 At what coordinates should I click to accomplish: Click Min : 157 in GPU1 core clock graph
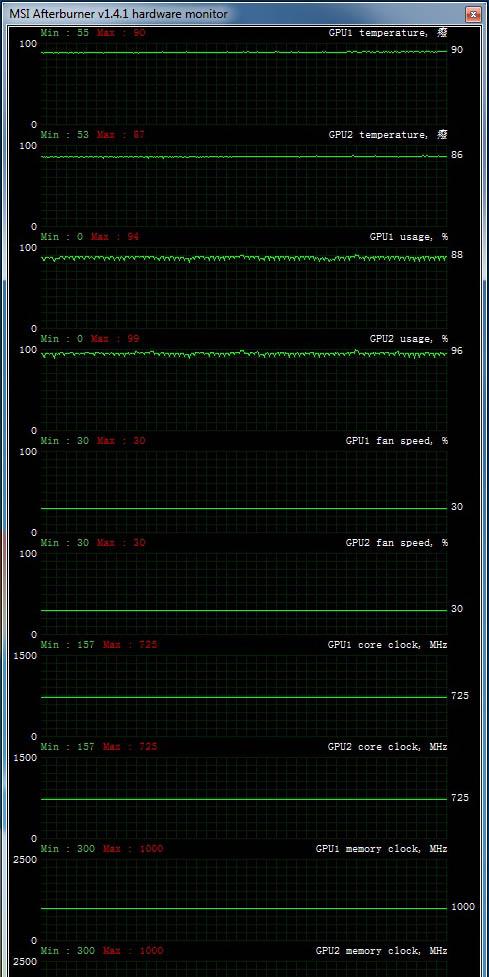[68, 645]
